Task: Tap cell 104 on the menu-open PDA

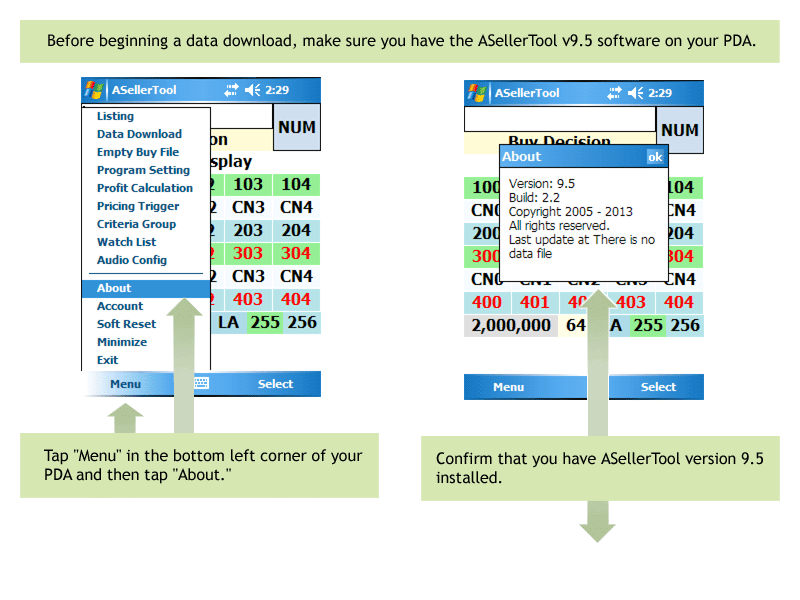Action: 296,185
